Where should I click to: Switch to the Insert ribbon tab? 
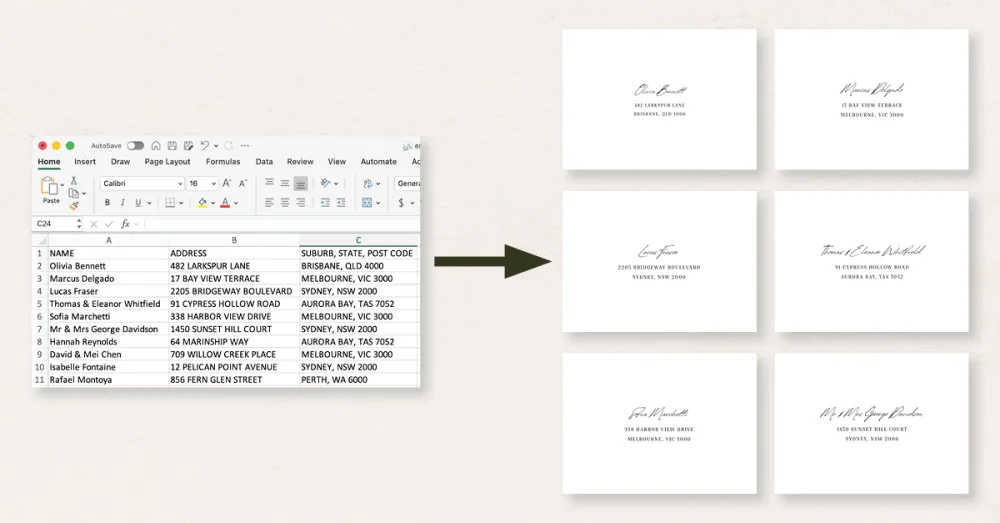tap(85, 161)
